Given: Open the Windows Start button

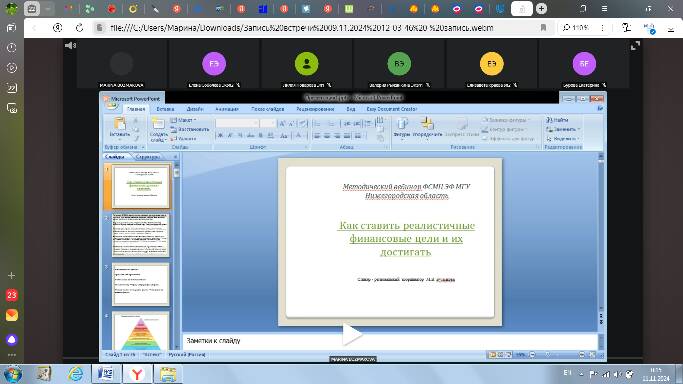Looking at the screenshot, I should [12, 374].
